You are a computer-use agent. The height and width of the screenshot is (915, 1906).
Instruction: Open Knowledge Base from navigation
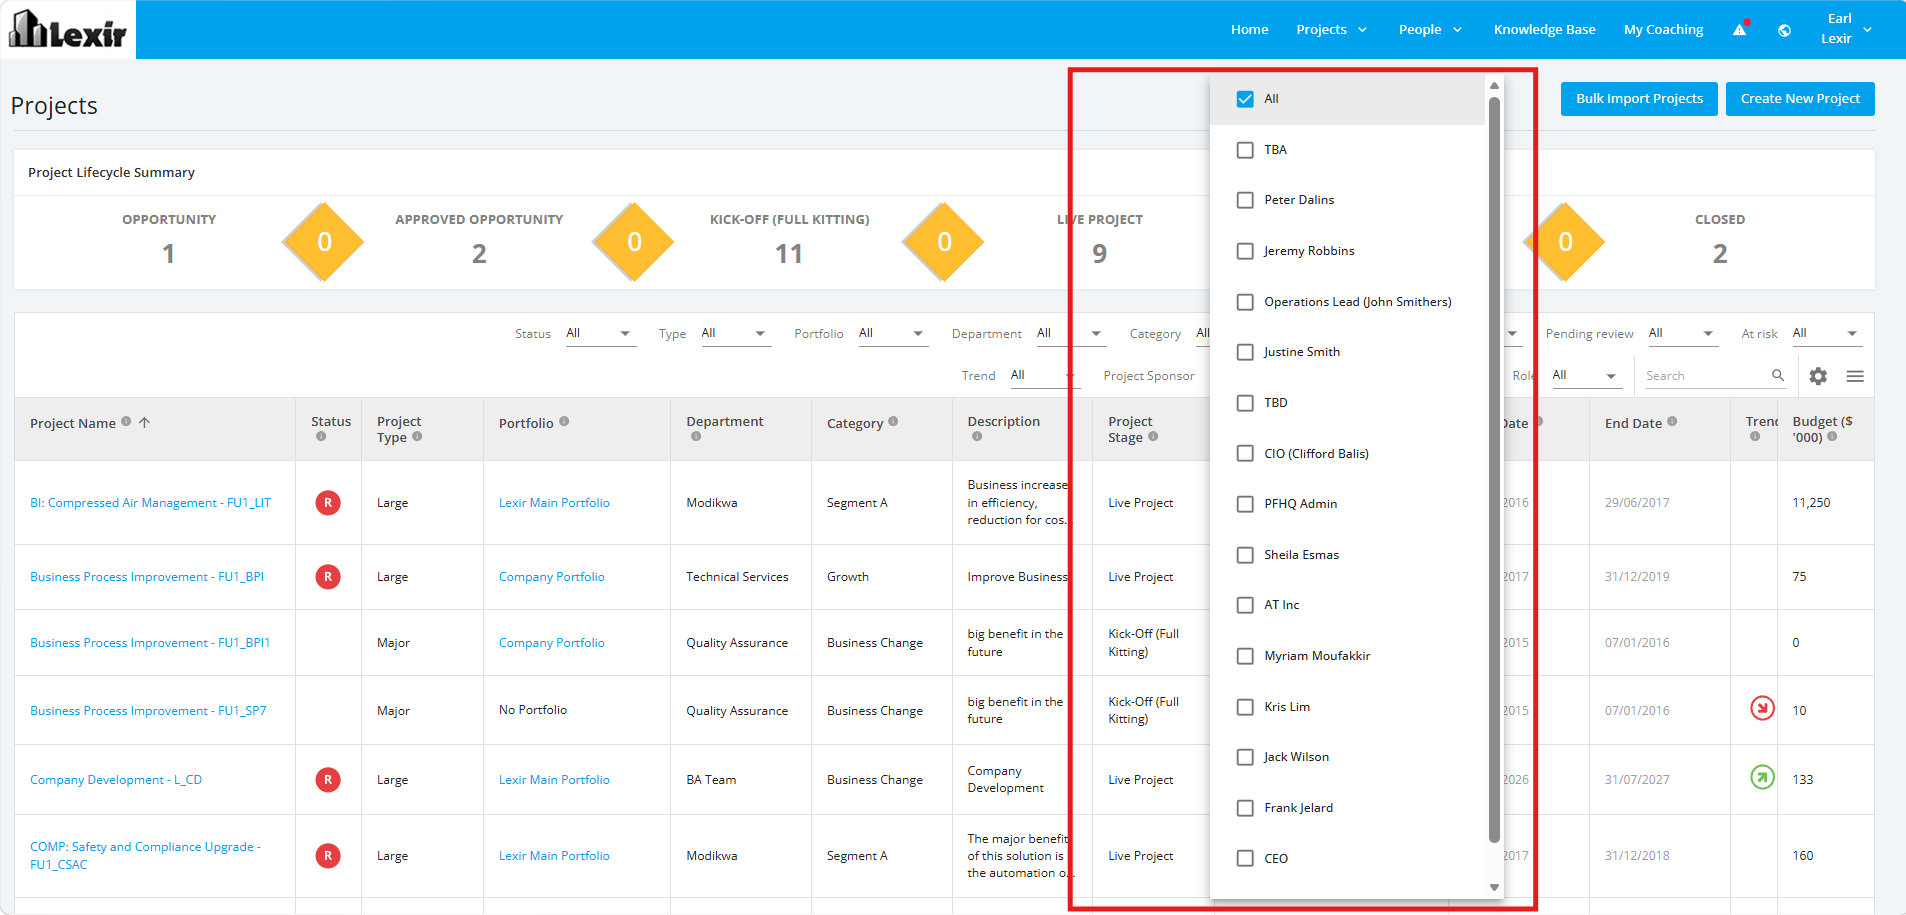1545,30
